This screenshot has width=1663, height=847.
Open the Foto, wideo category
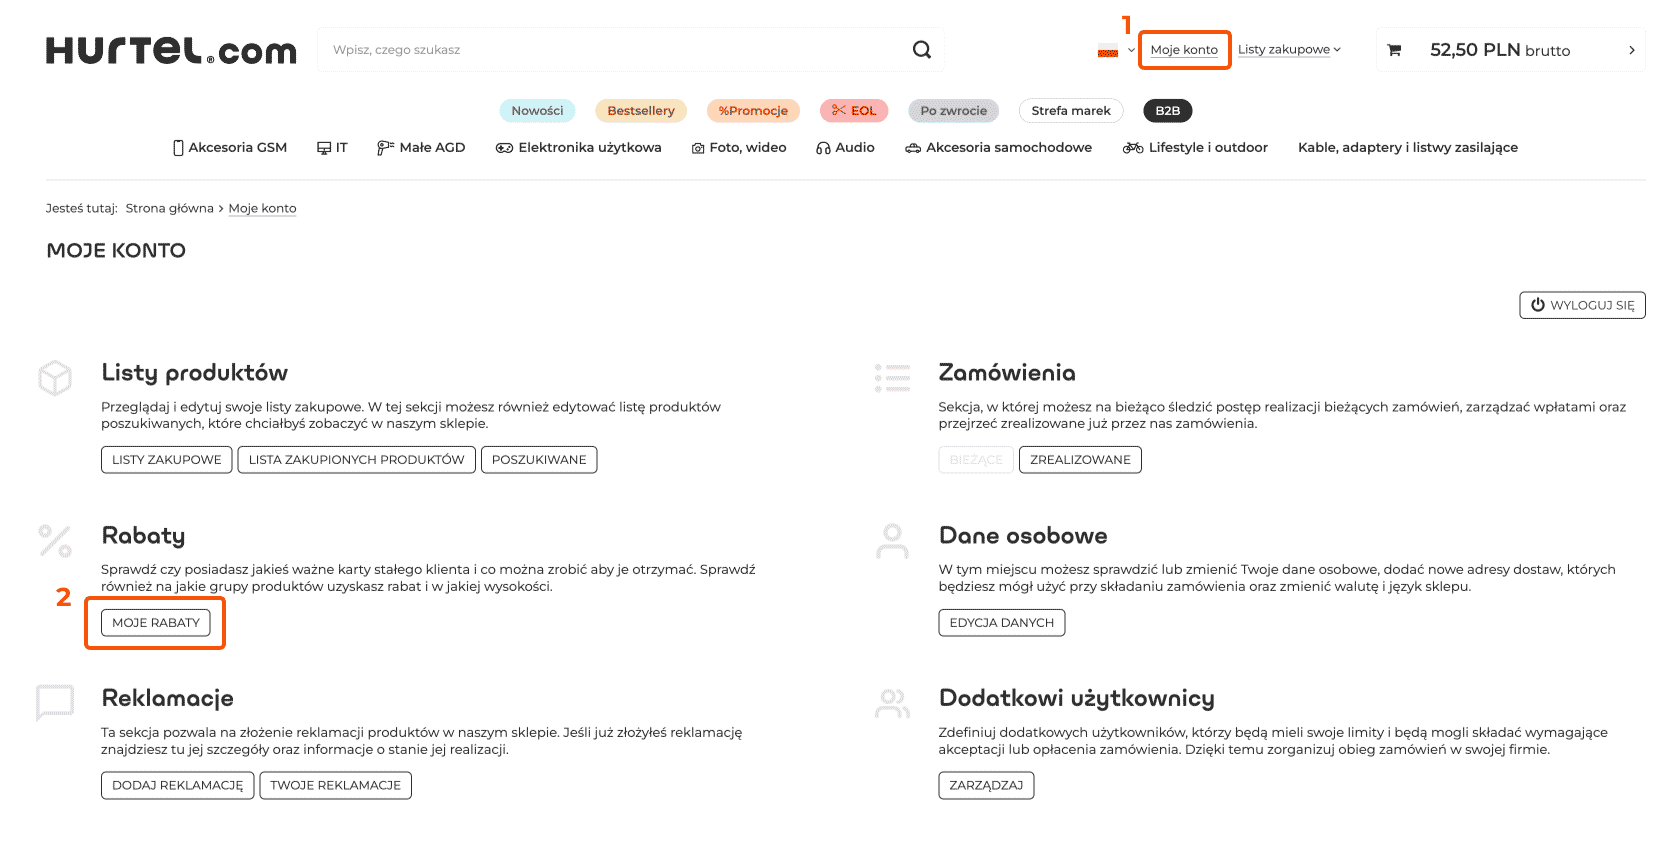(739, 147)
